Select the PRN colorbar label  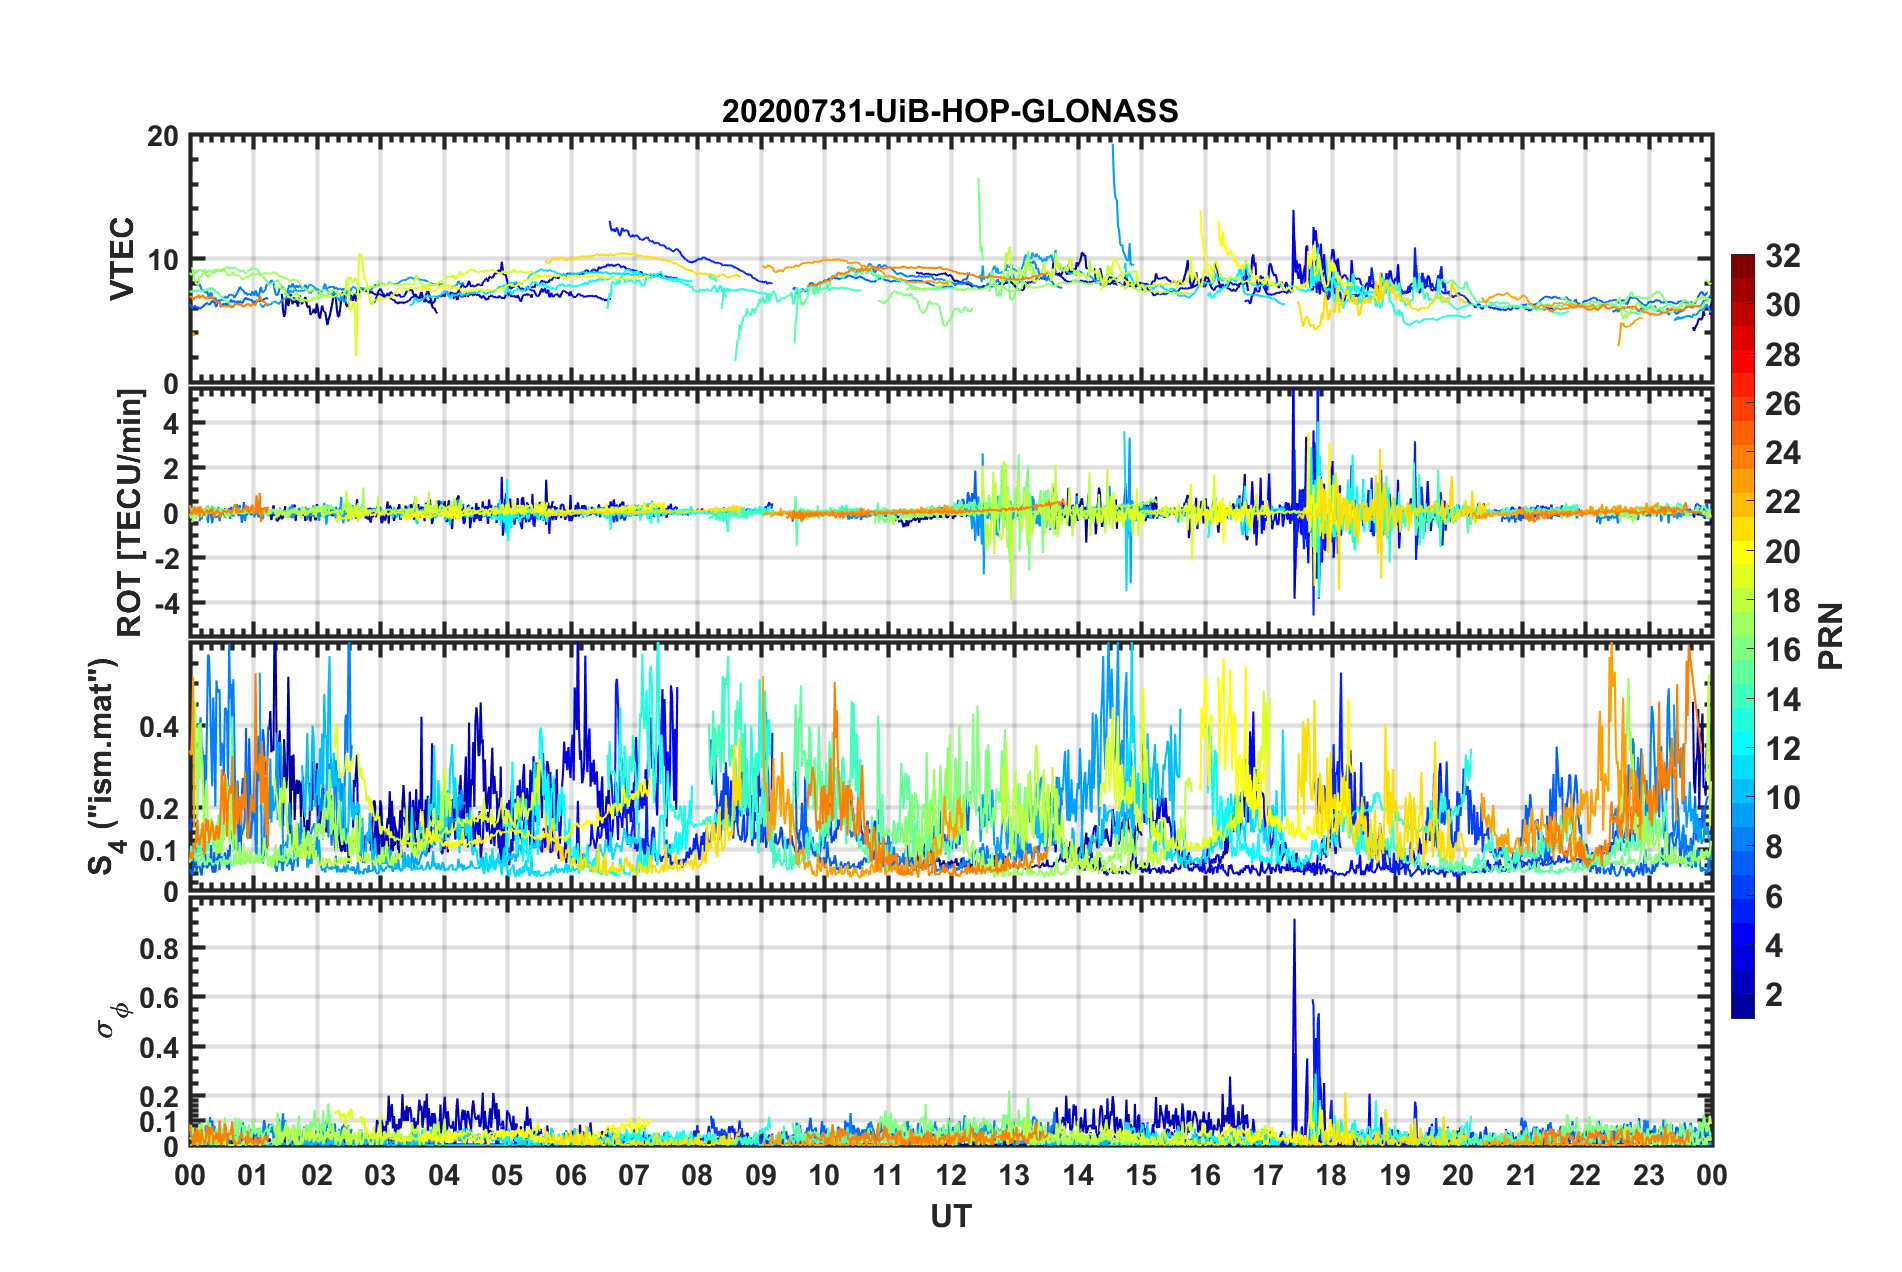1831,636
